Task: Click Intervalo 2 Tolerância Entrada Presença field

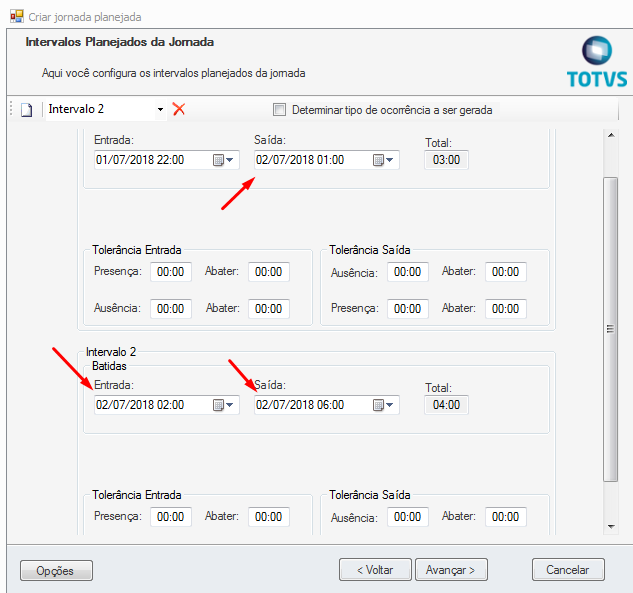Action: tap(171, 517)
